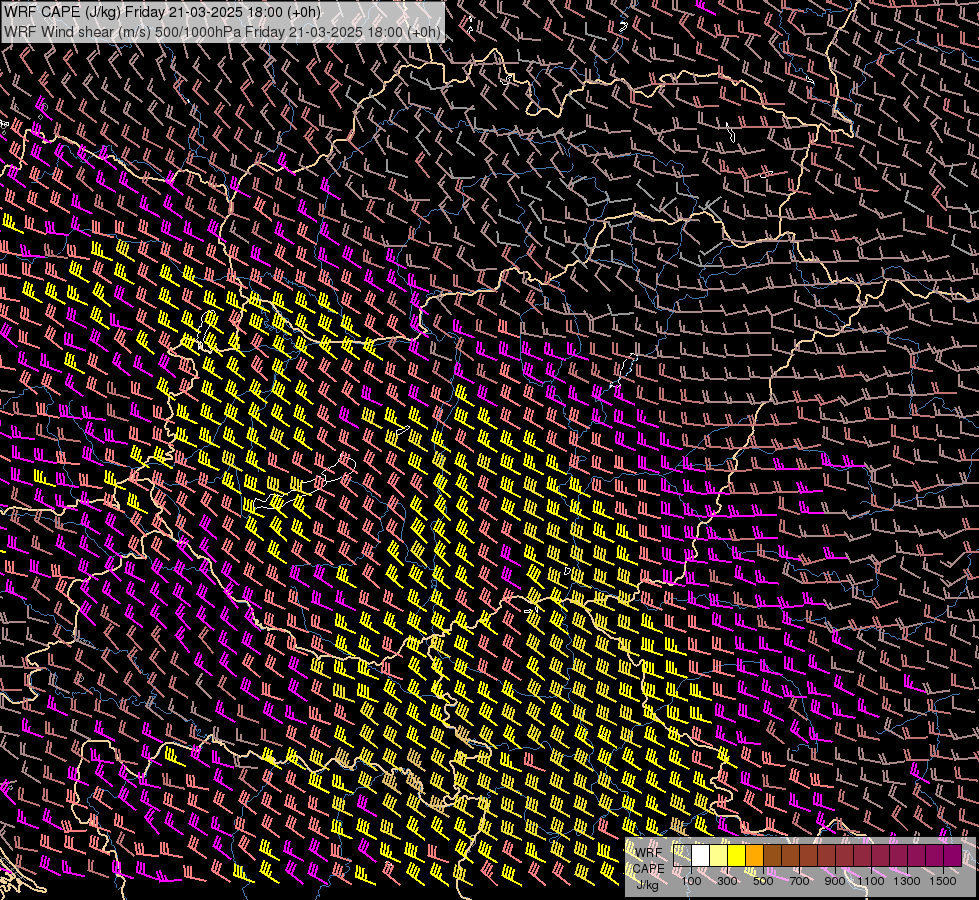Click the legend value "1300"
Image resolution: width=979 pixels, height=900 pixels.
point(907,881)
